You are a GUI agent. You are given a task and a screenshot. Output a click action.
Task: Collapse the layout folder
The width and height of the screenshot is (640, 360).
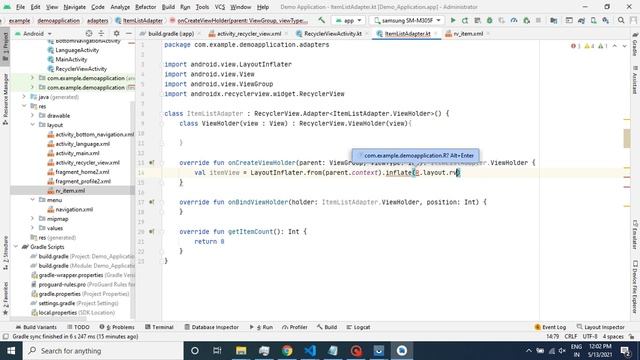click(x=32, y=125)
